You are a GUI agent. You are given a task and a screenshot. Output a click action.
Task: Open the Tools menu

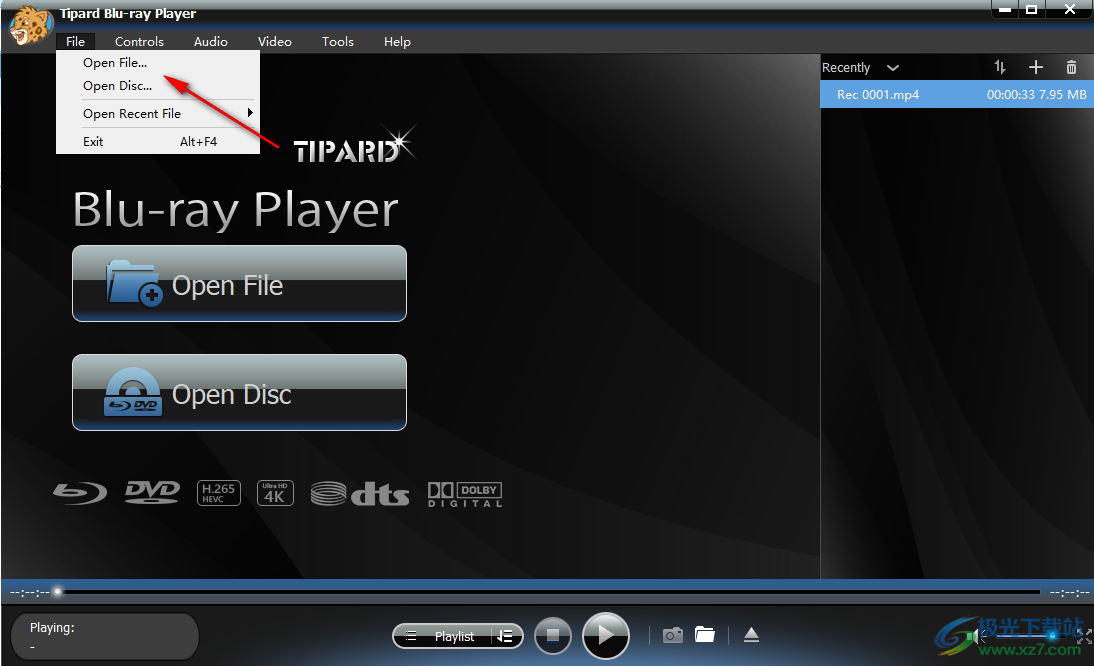338,41
